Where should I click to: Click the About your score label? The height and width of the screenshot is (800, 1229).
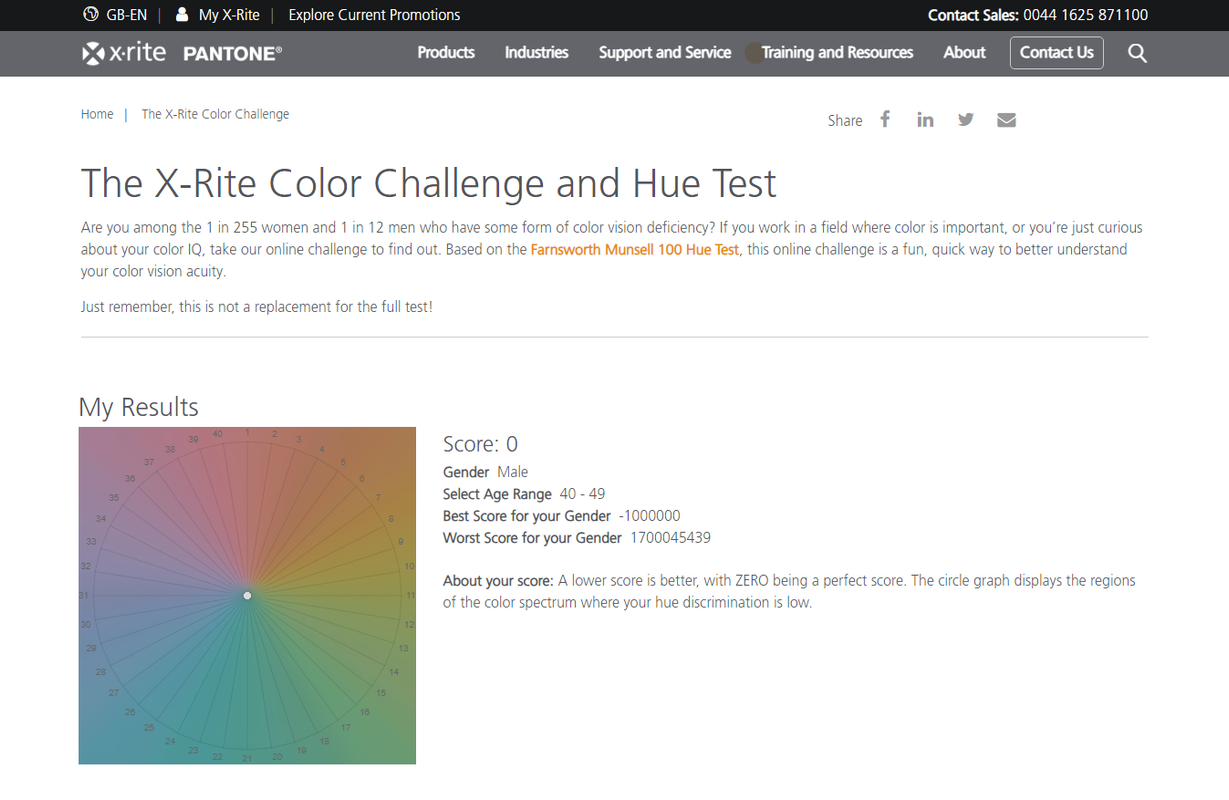(499, 580)
